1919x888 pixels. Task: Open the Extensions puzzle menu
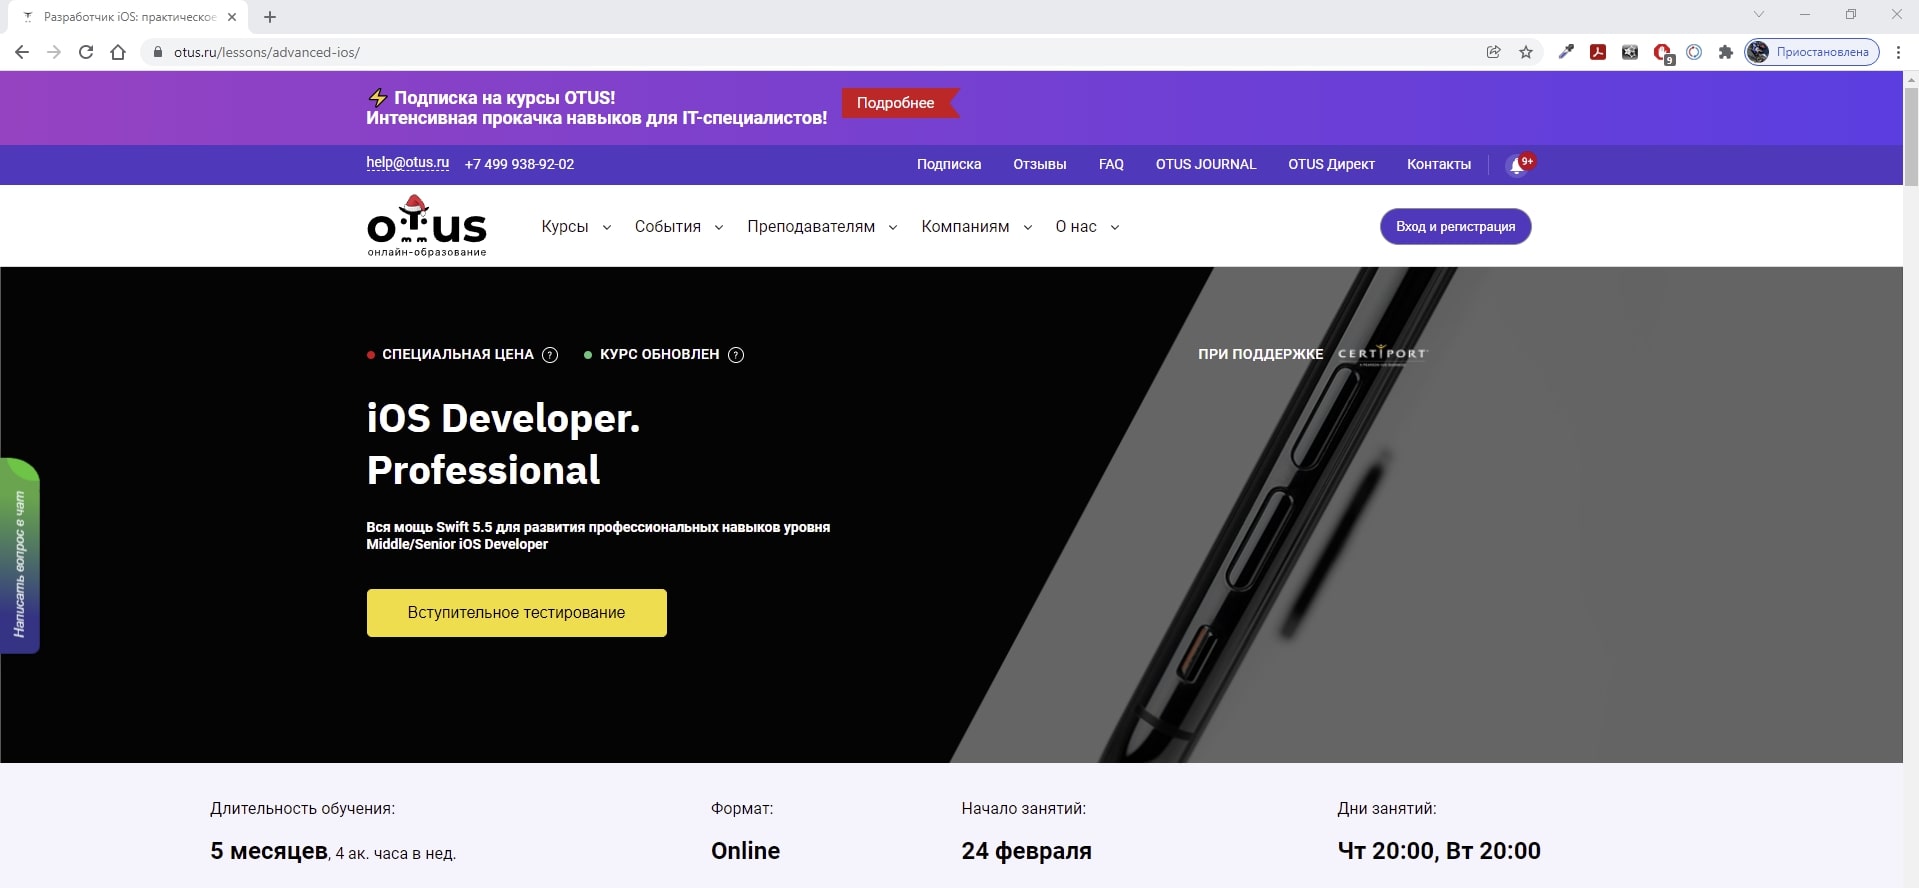tap(1725, 52)
